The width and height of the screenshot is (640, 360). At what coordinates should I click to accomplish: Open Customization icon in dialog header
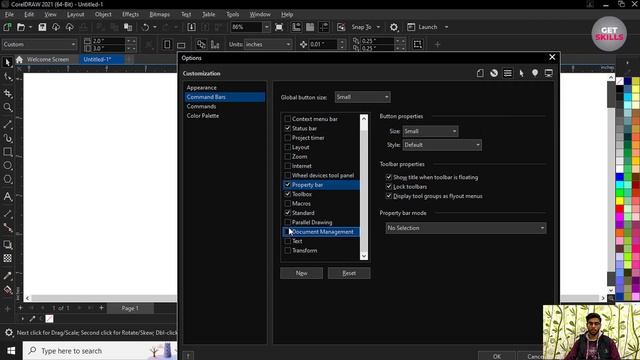(507, 73)
